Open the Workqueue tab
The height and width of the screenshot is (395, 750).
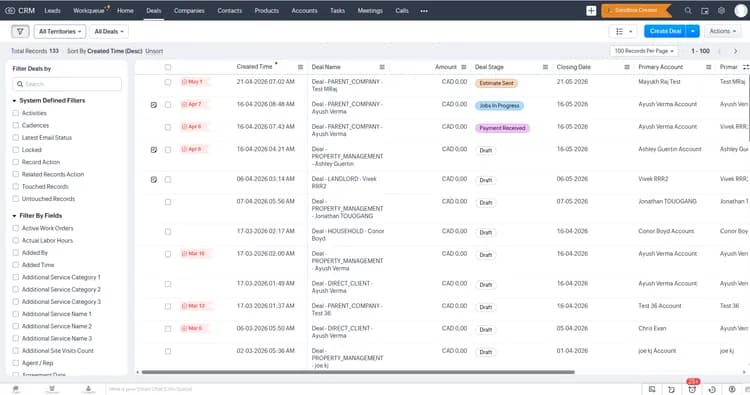[90, 11]
